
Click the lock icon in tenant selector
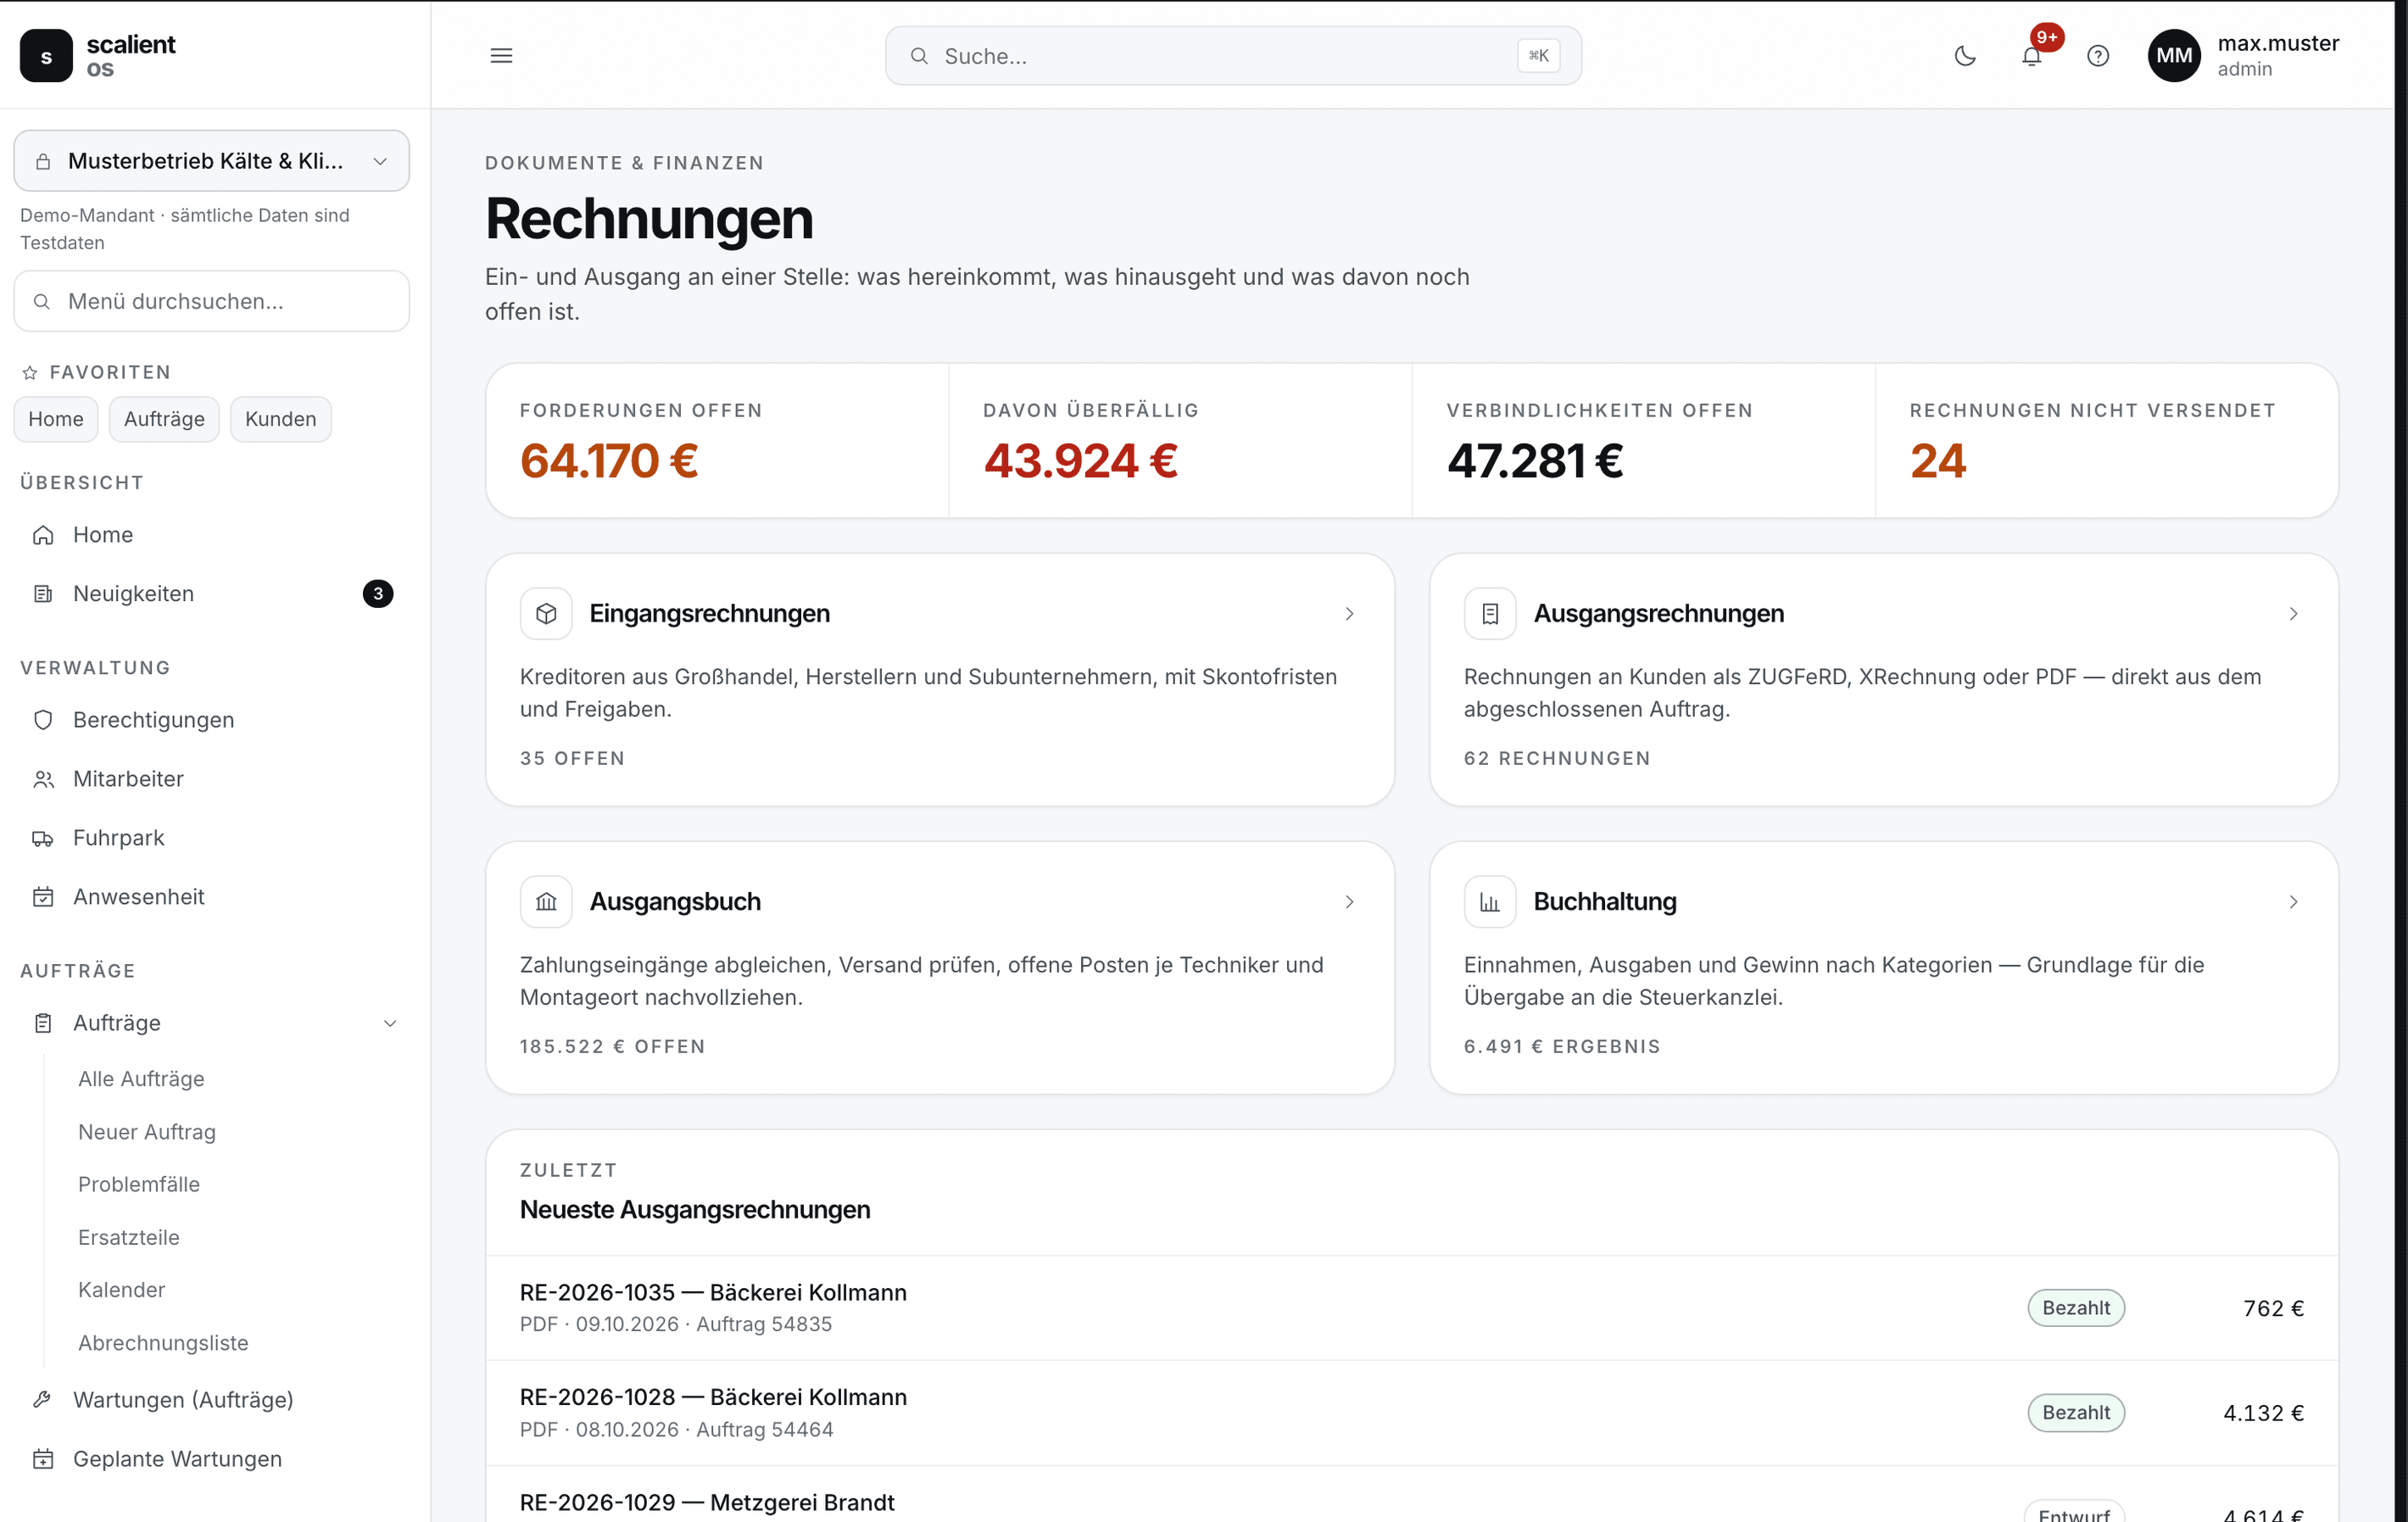(43, 161)
